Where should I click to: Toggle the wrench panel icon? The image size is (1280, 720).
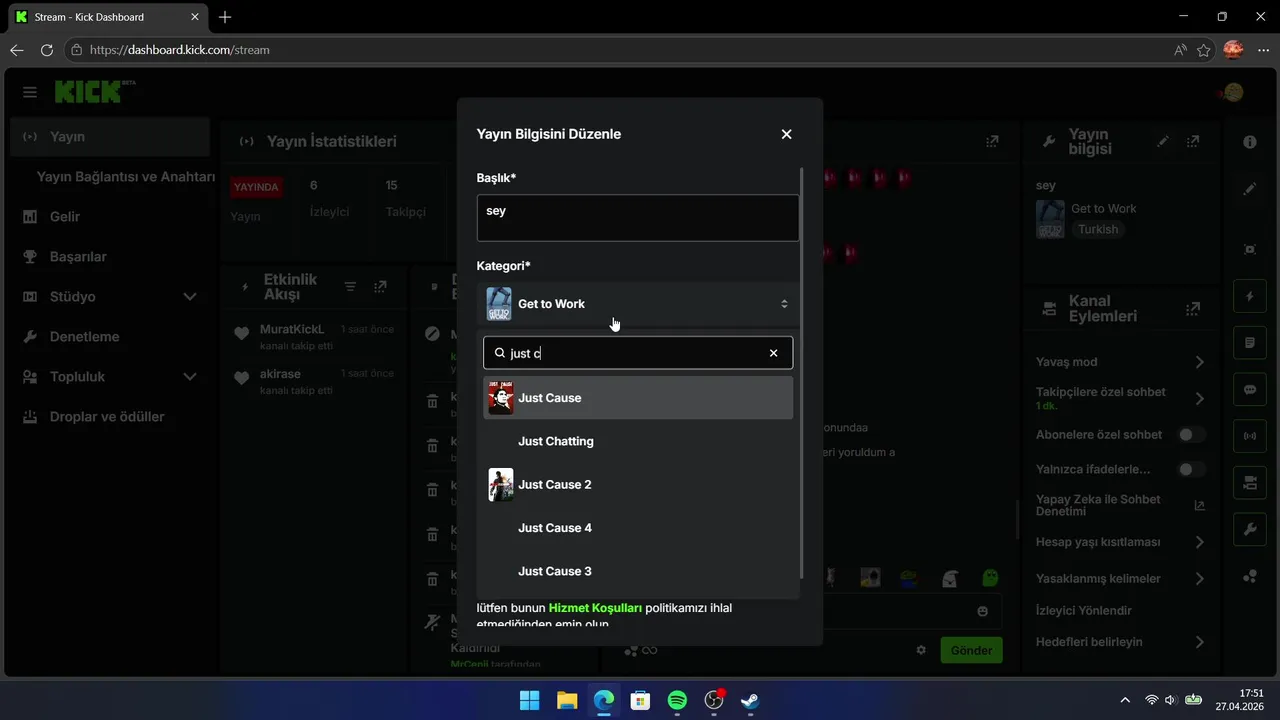[1250, 530]
